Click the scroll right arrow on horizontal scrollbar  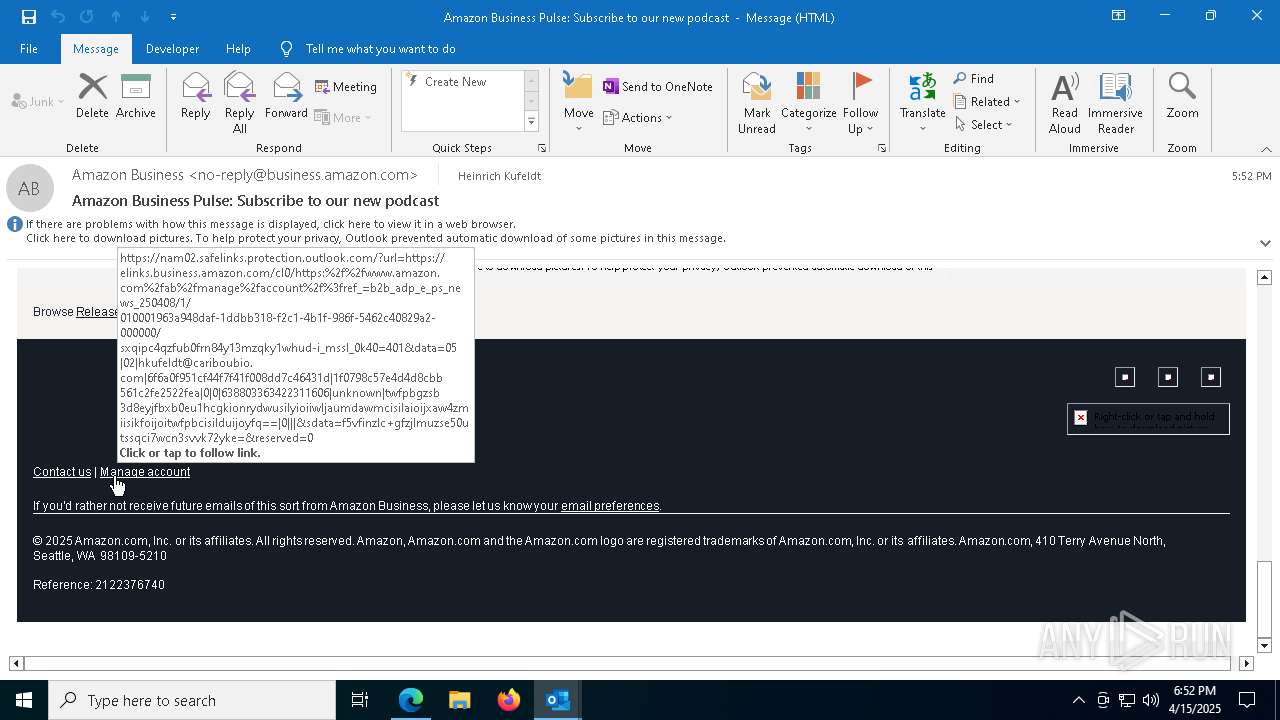click(1246, 663)
